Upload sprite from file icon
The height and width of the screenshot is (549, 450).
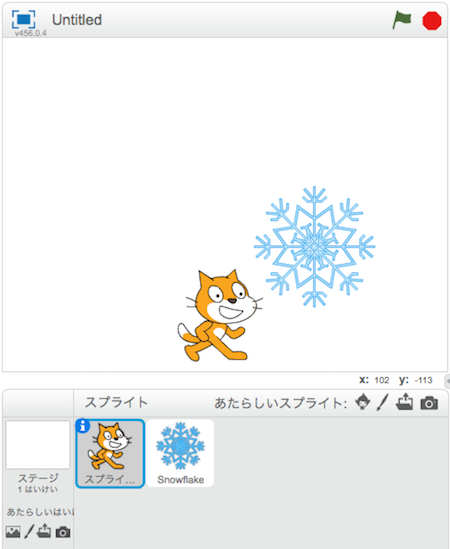[404, 402]
